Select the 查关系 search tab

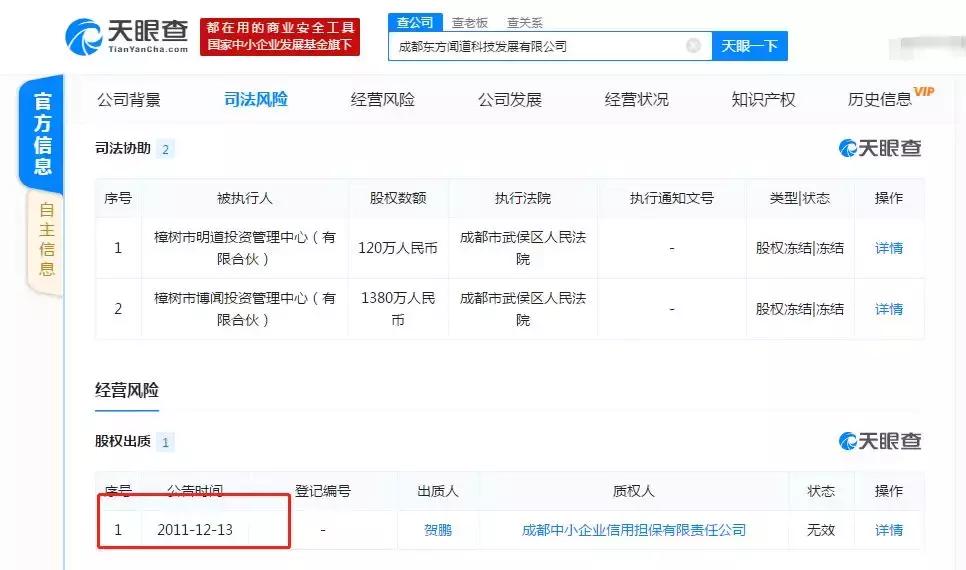coord(525,23)
